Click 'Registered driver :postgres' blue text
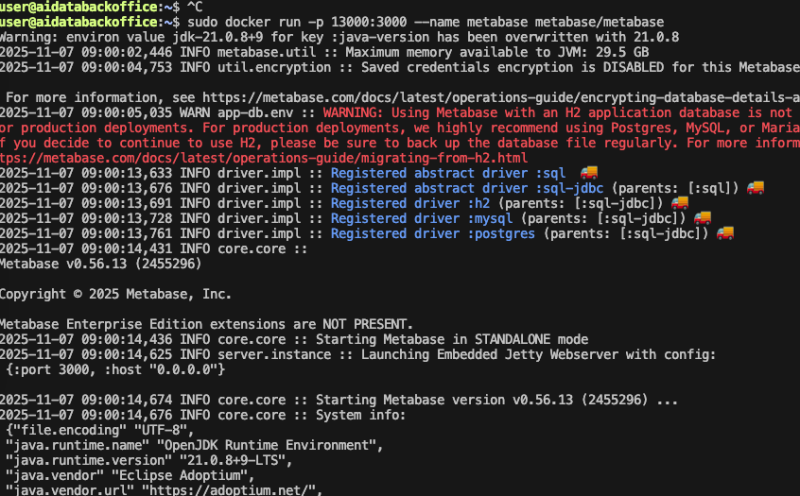The image size is (800, 496). tap(433, 234)
